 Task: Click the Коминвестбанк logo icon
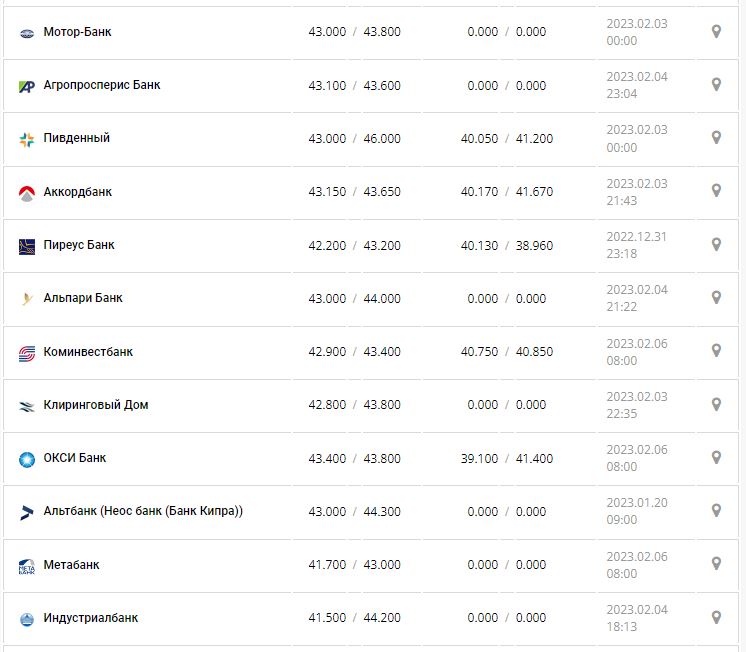[27, 352]
